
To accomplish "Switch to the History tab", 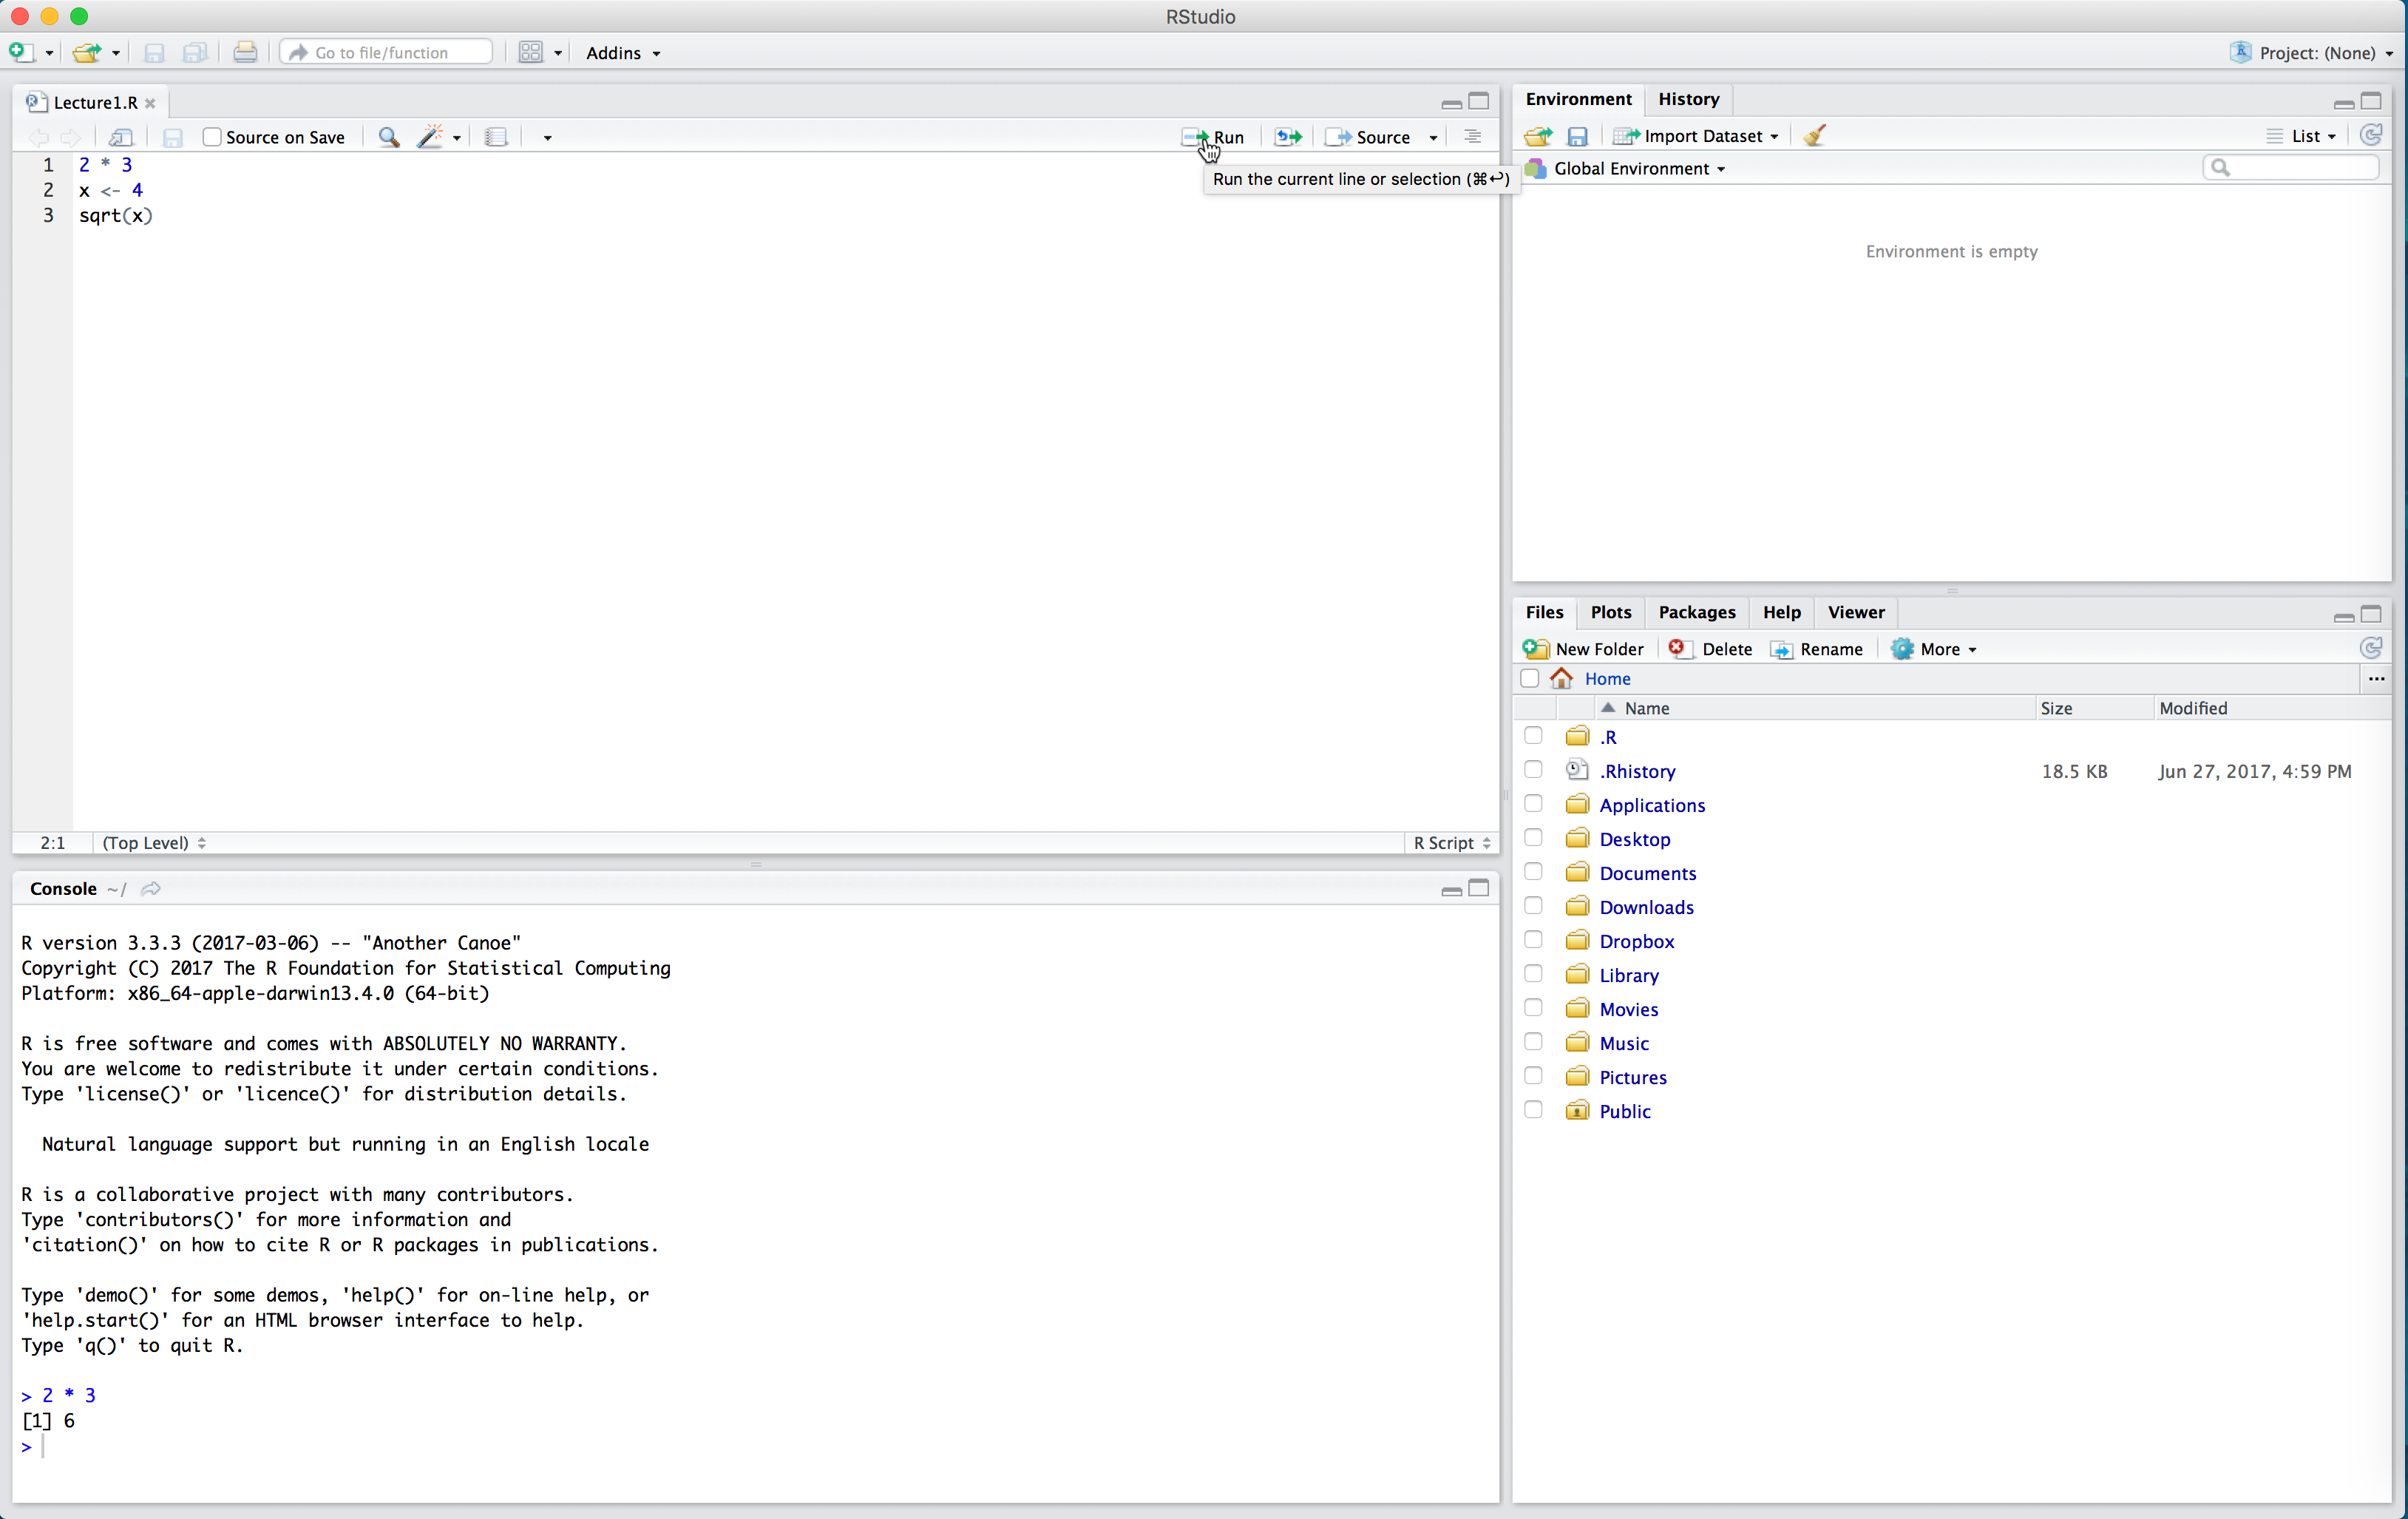I will (1688, 99).
